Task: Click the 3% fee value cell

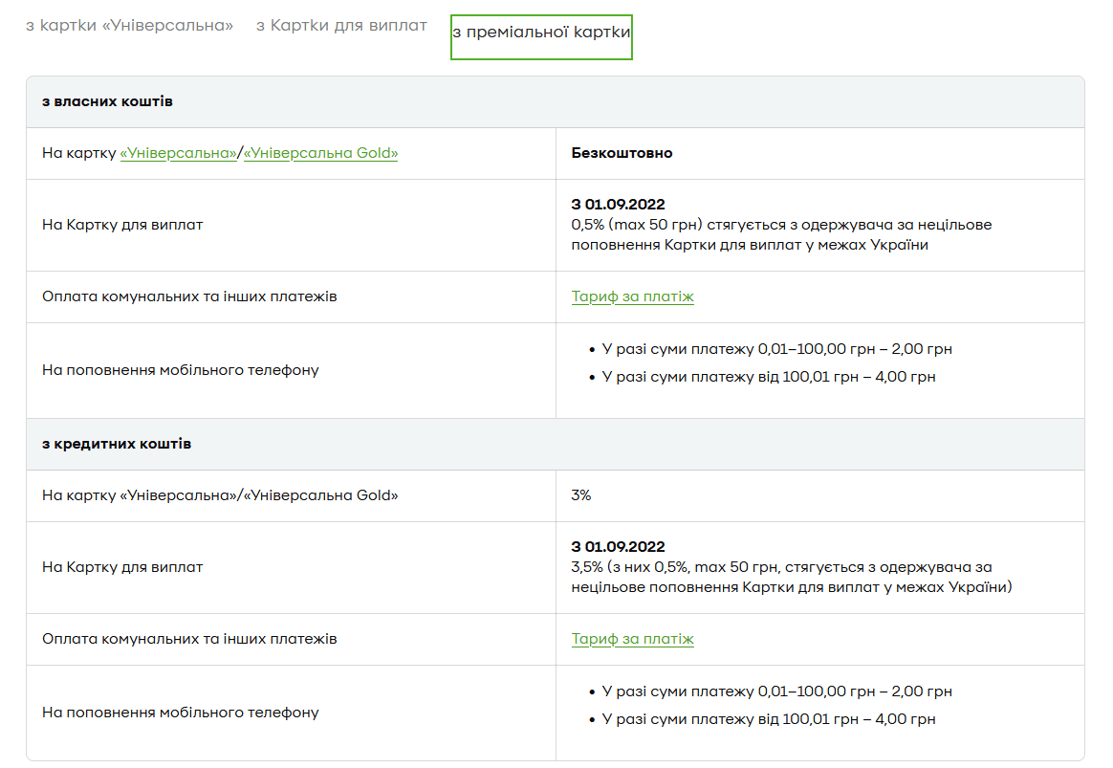Action: [581, 495]
